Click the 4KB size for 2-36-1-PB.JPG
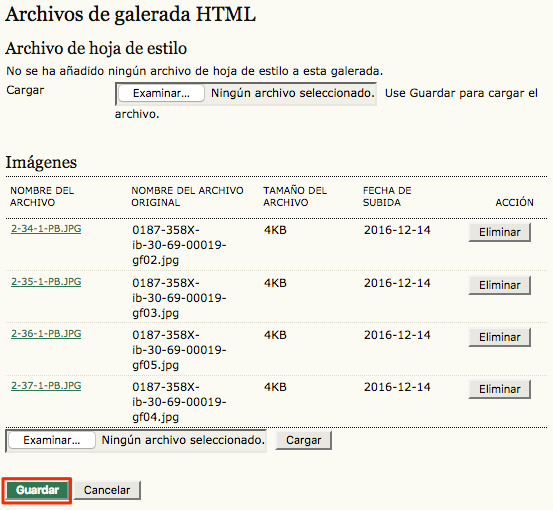 coord(275,335)
